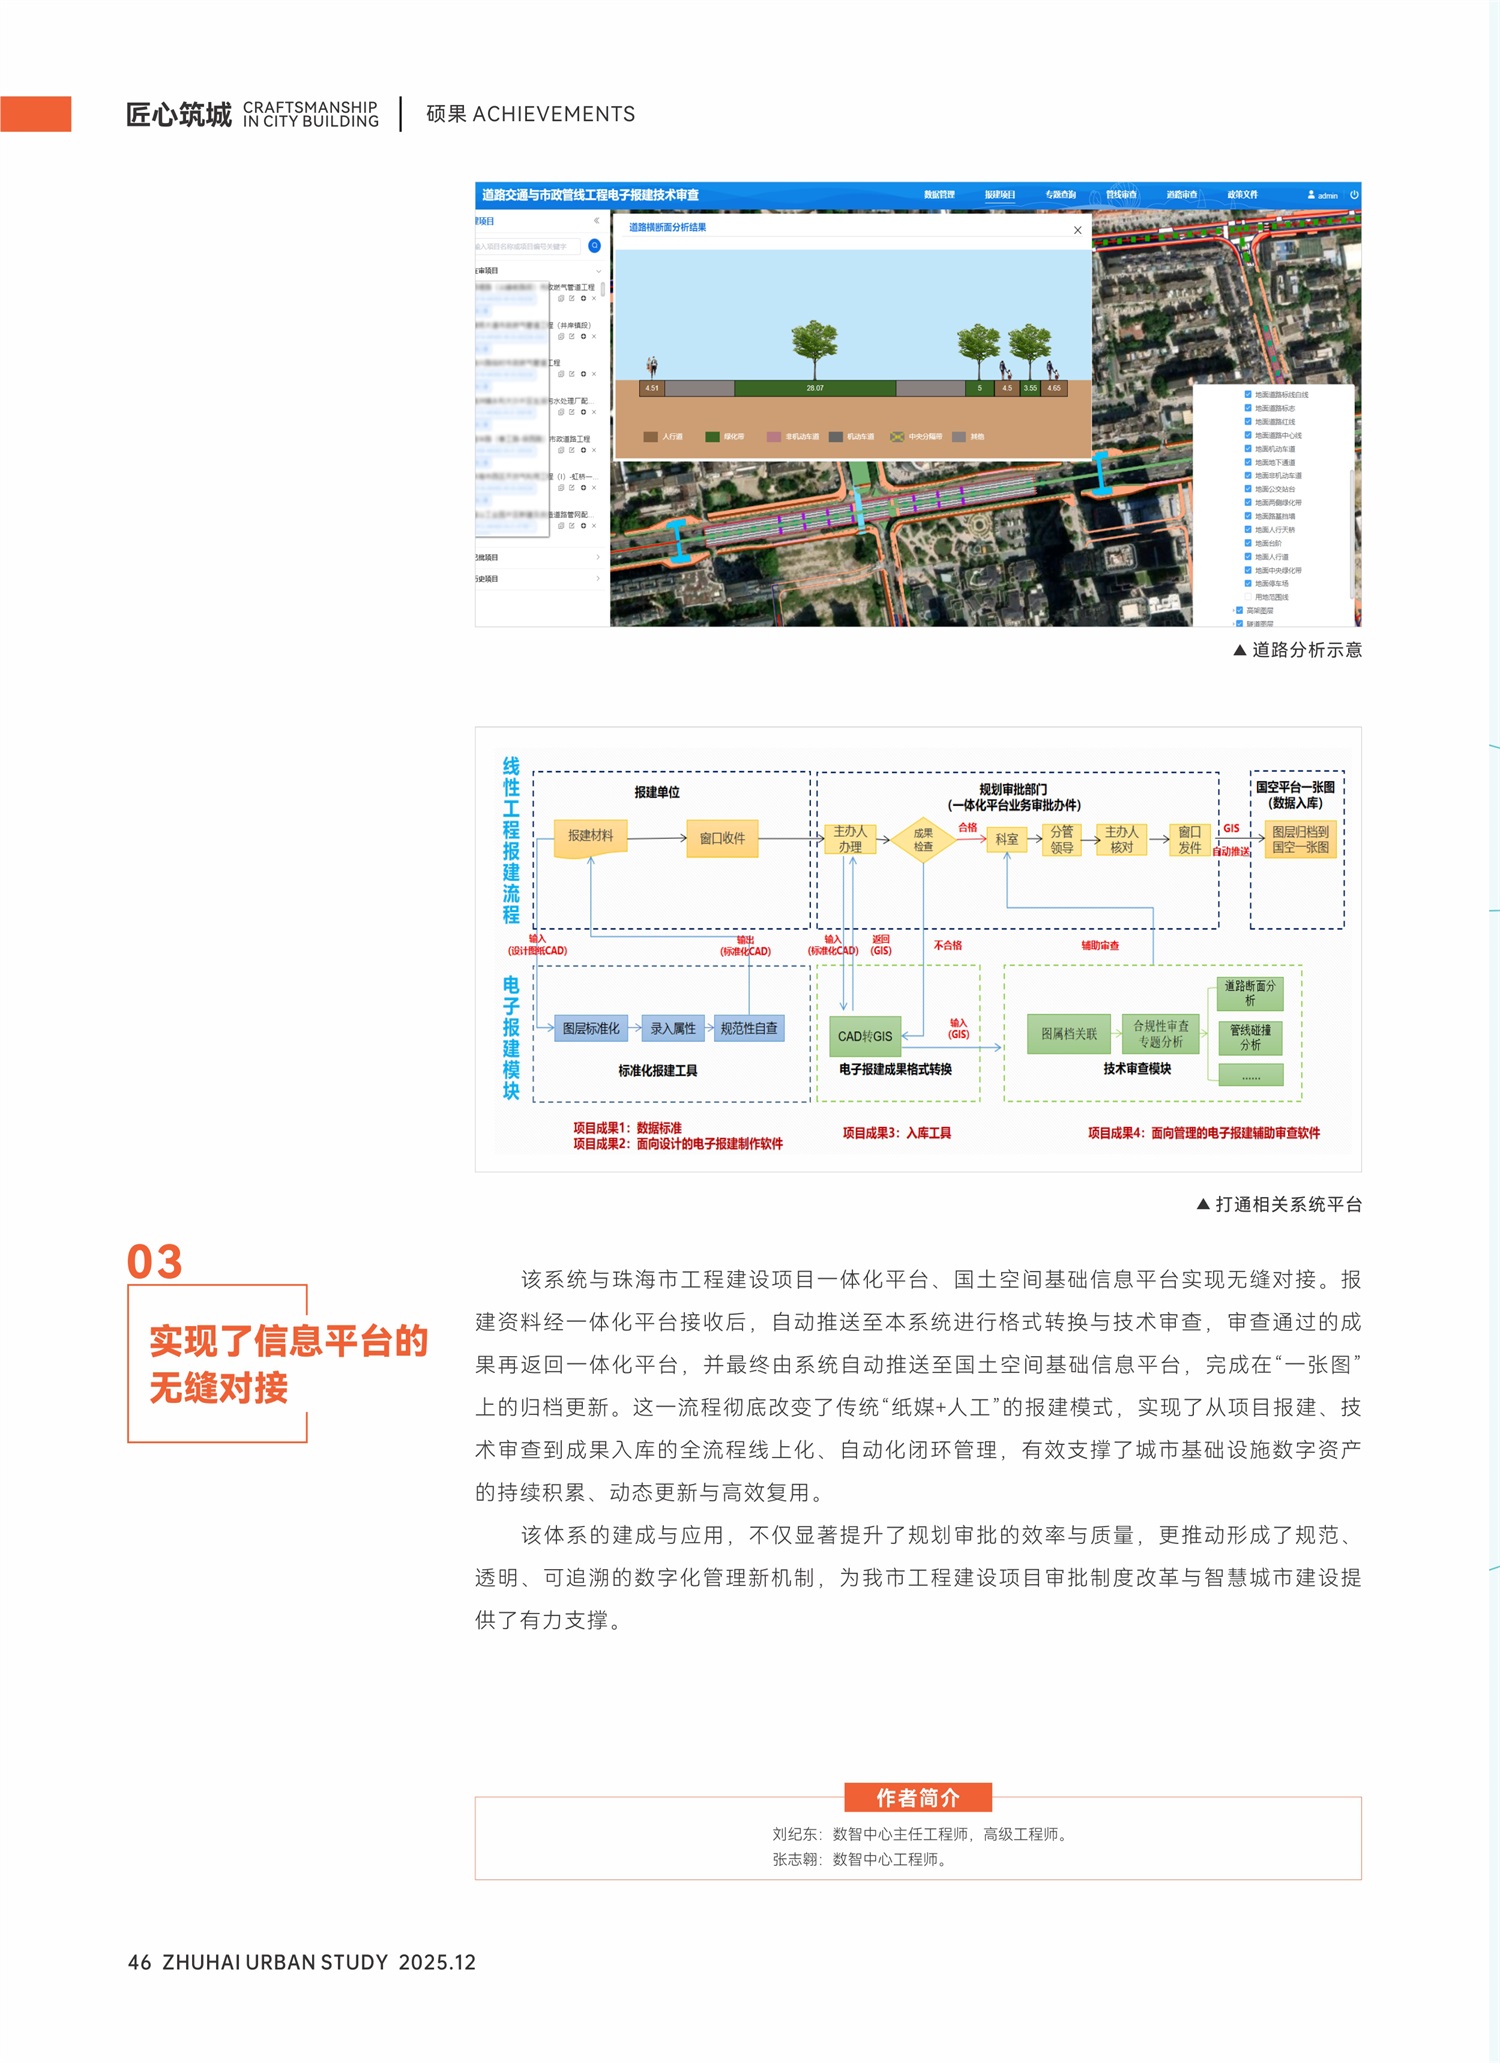Screen dimensions: 1500x2063
Task: Close the 道路横断面分析结果 popup
Action: (x=1077, y=230)
